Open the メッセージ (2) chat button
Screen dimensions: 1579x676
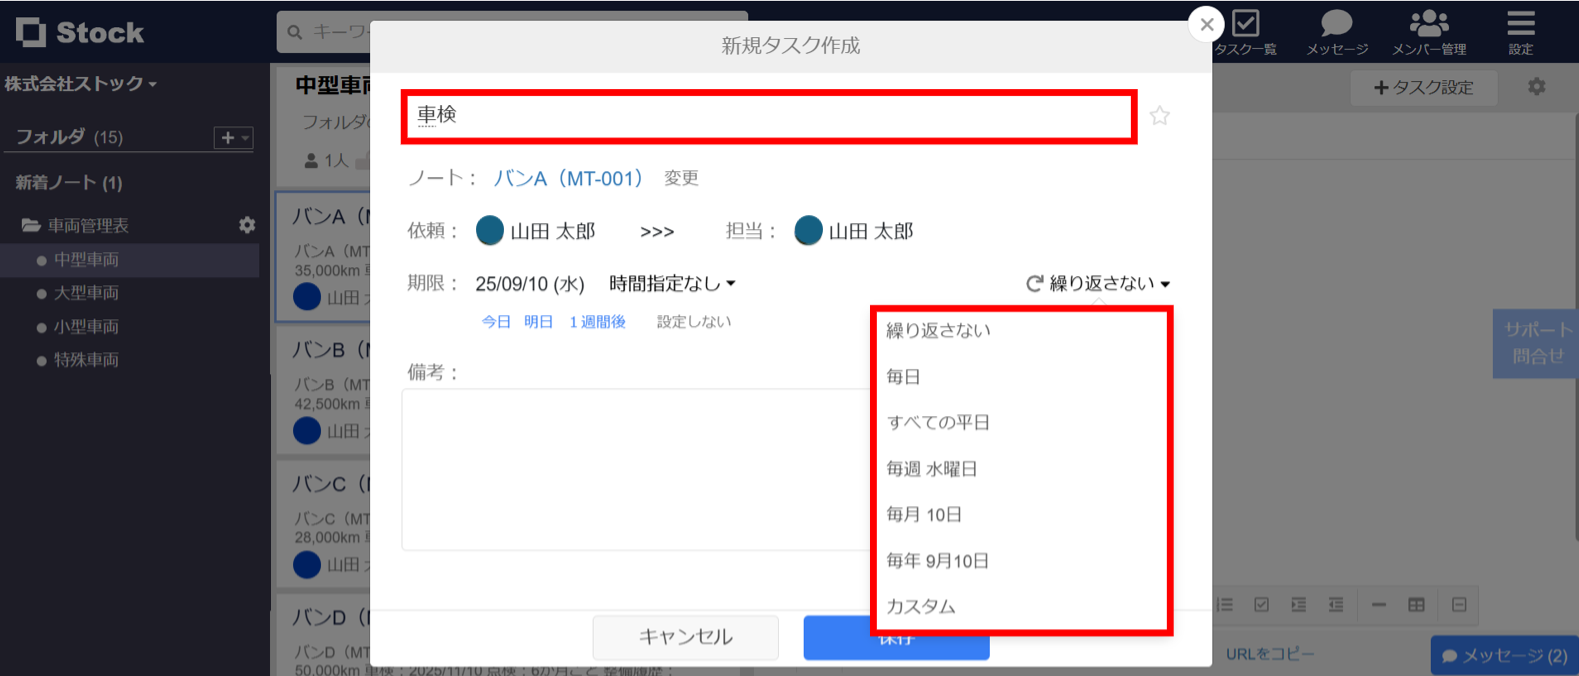coord(1504,656)
